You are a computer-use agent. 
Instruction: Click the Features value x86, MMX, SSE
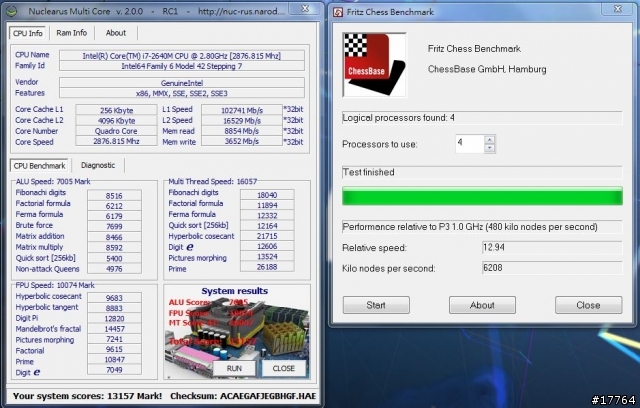click(182, 93)
